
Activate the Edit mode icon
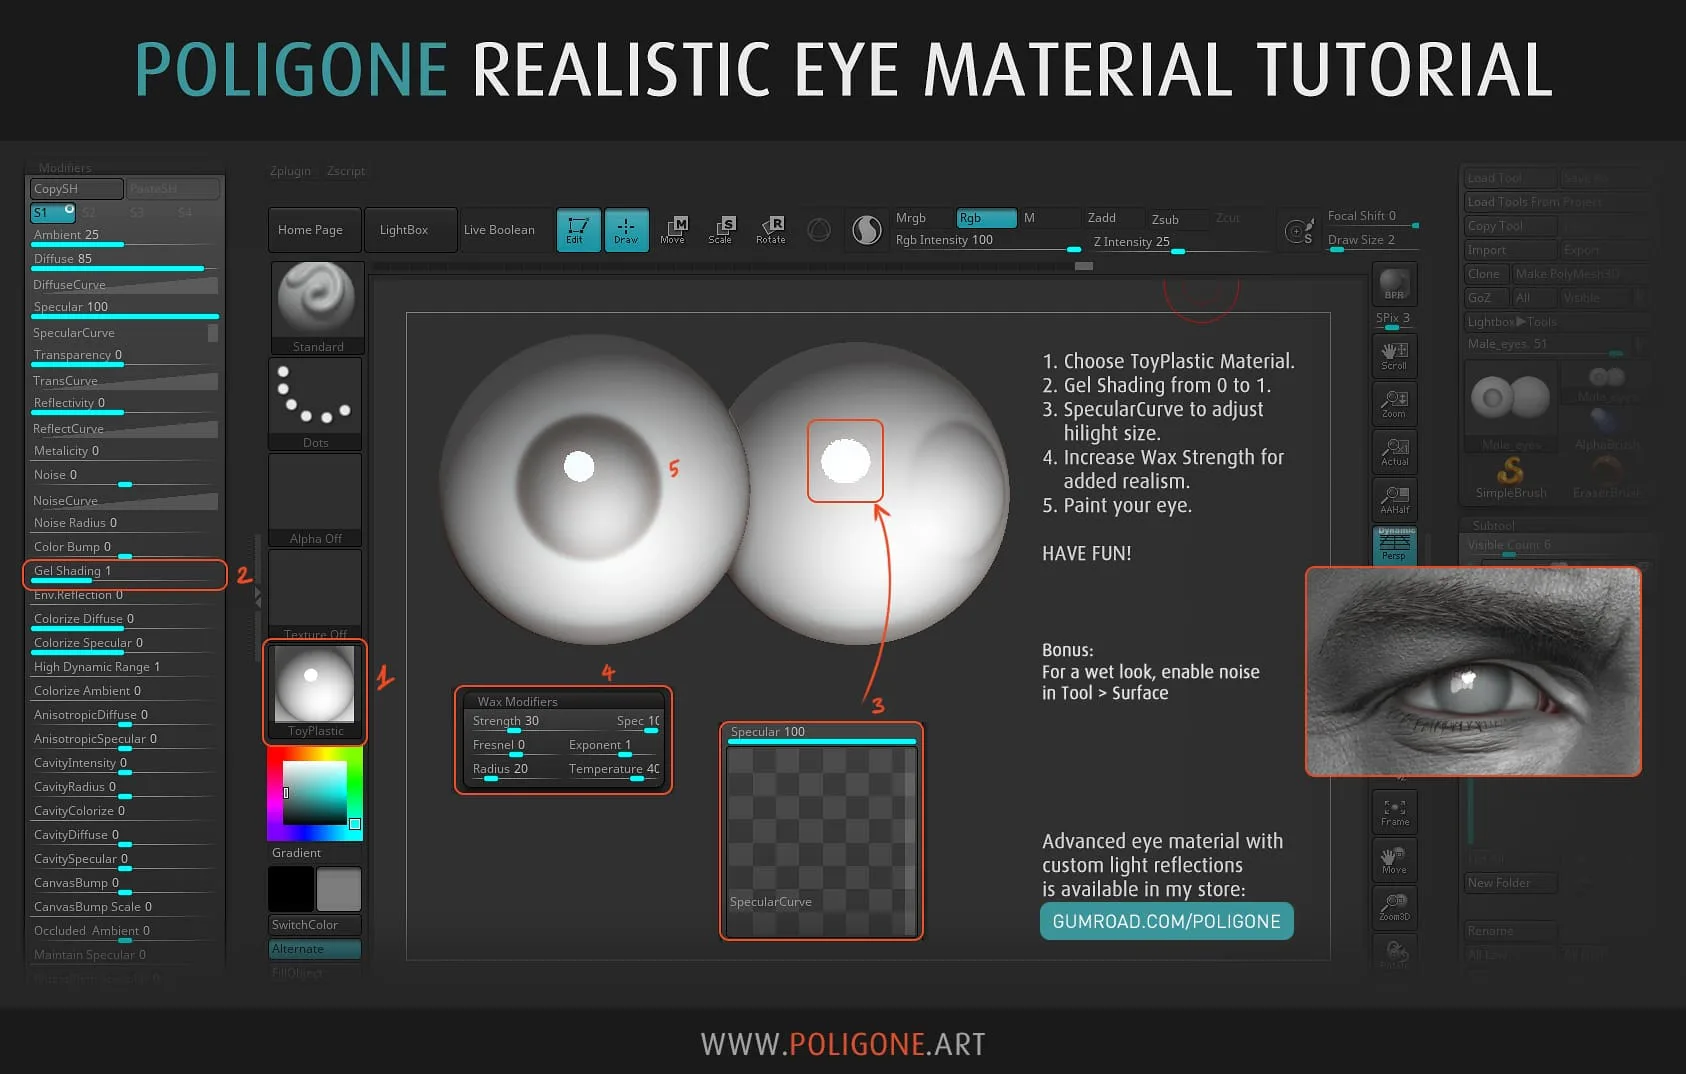tap(578, 230)
